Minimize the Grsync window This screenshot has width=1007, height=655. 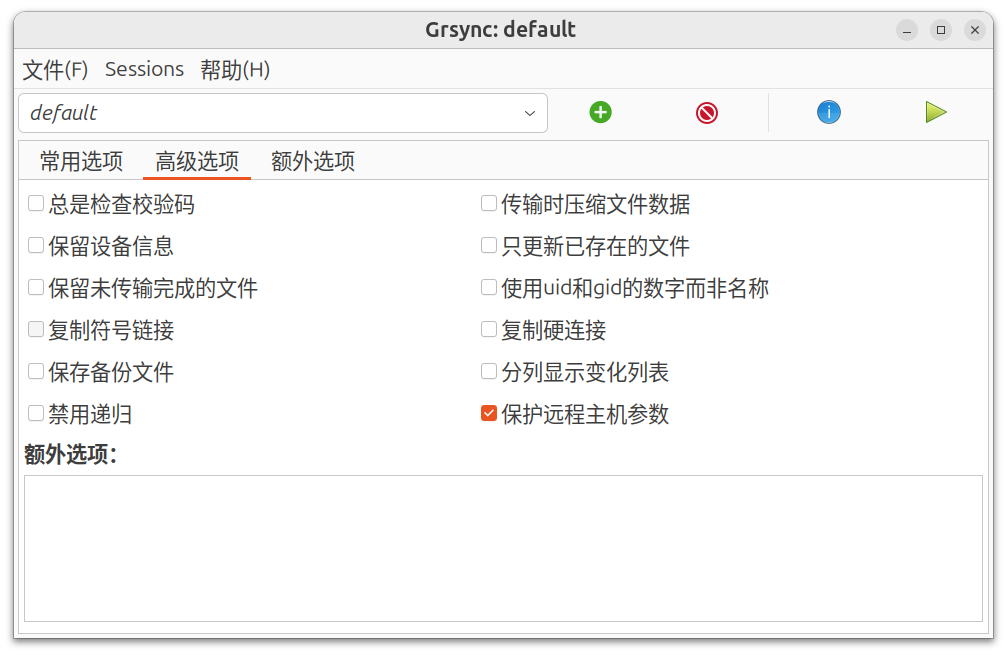907,30
